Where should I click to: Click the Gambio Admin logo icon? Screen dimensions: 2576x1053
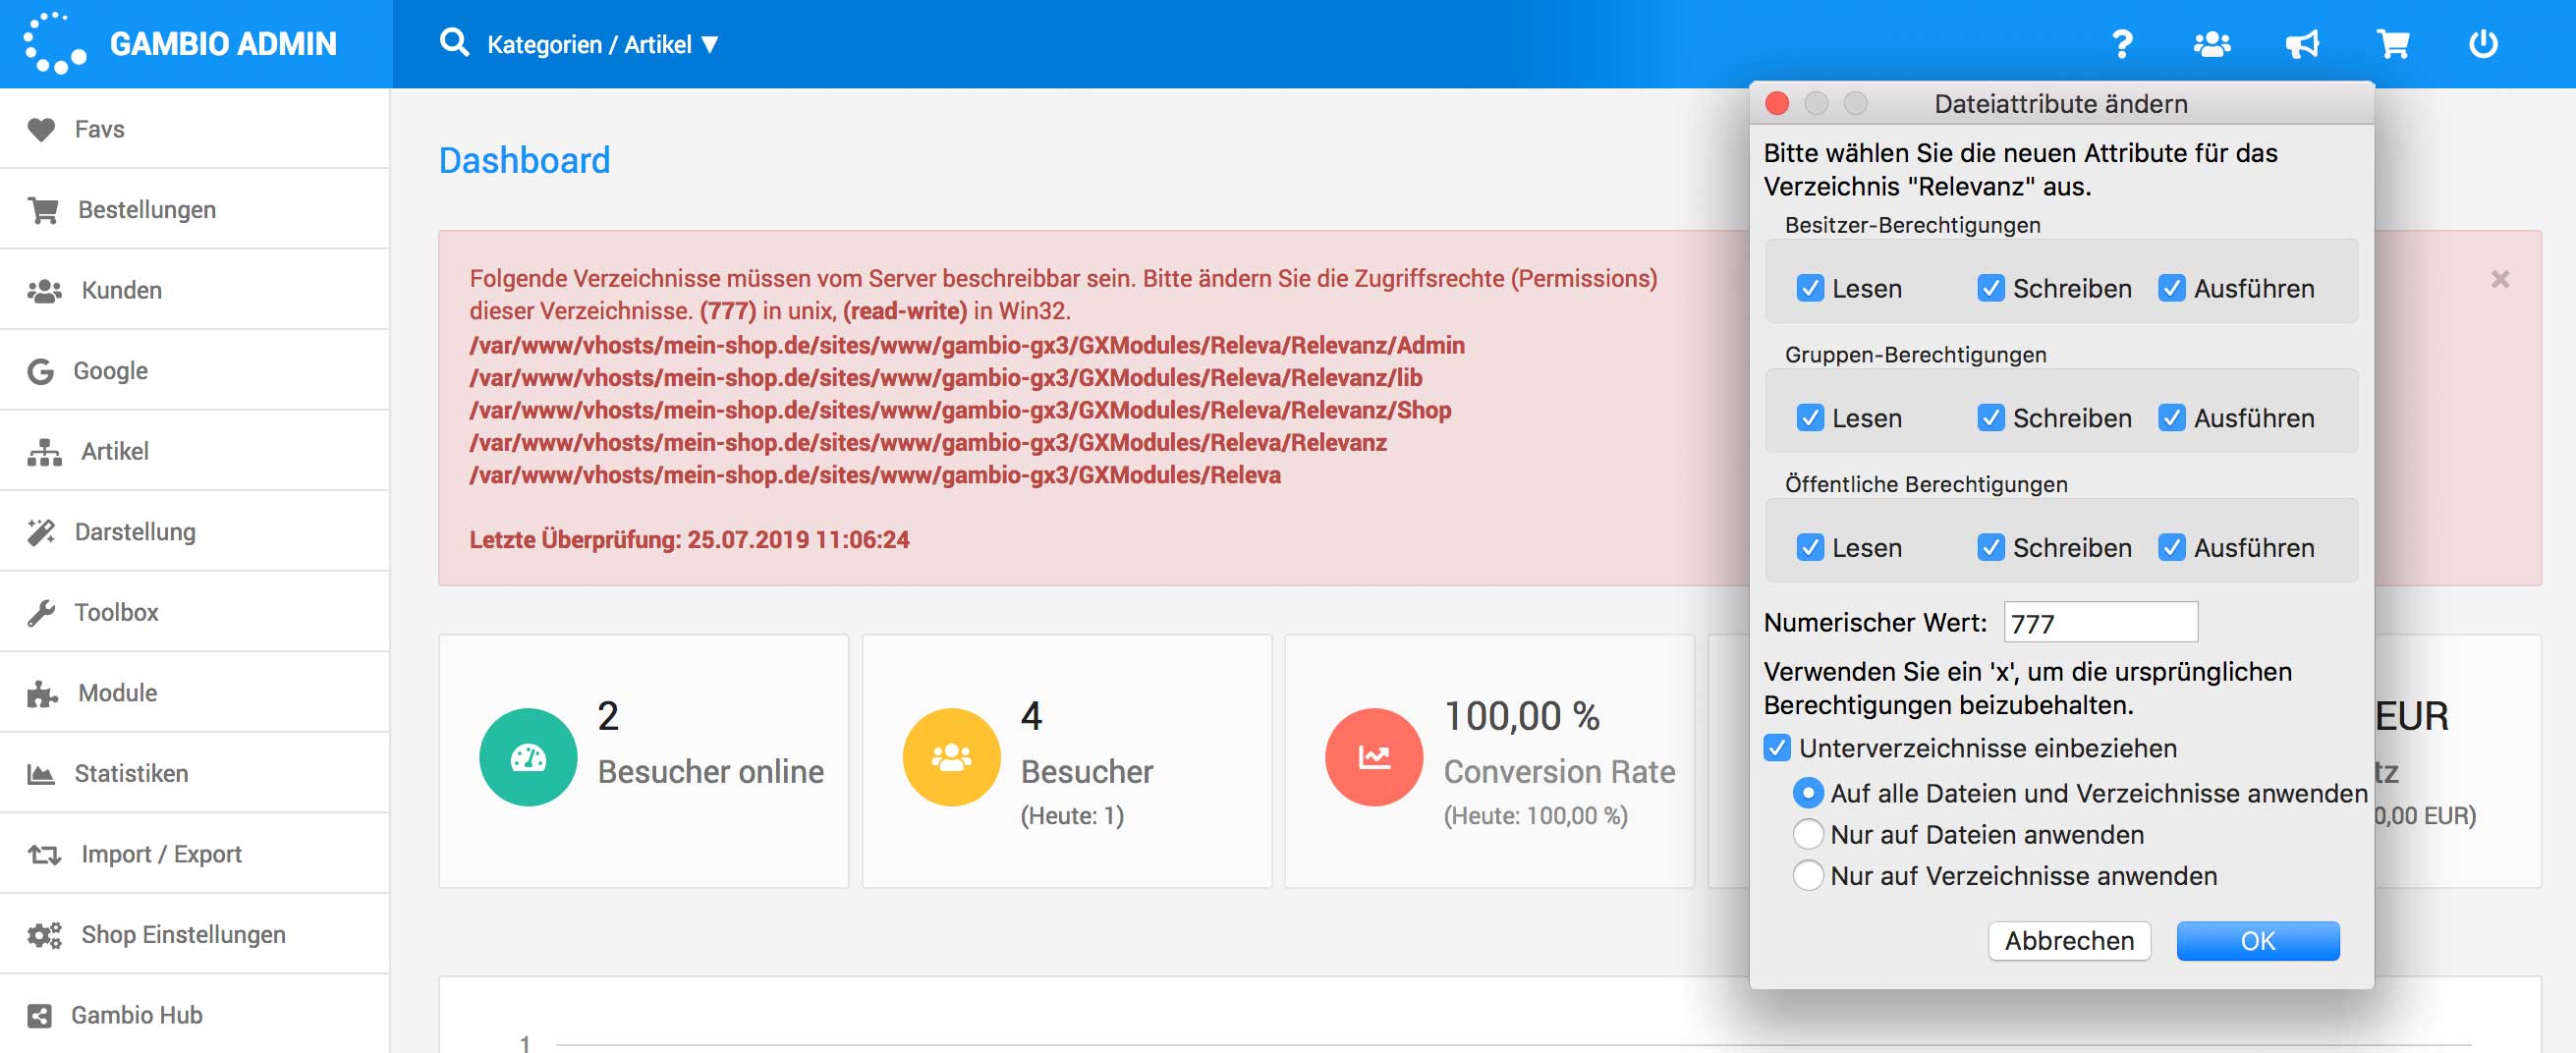click(55, 44)
